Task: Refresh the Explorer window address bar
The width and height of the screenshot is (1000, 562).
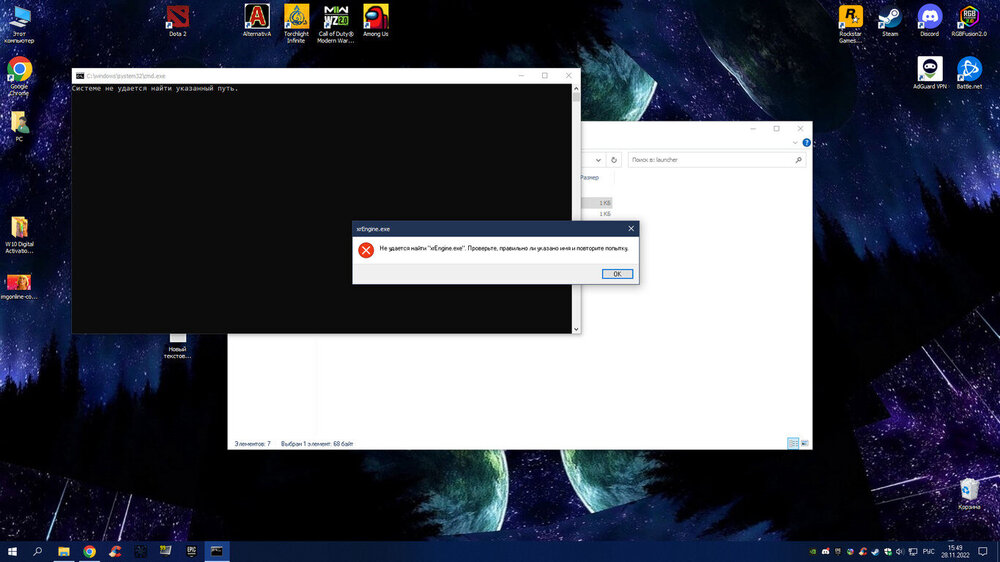Action: tap(614, 160)
